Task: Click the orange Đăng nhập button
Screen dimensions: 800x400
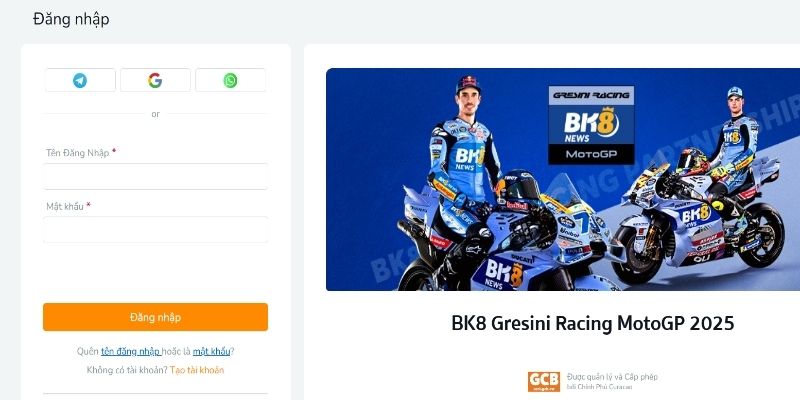Action: point(155,317)
